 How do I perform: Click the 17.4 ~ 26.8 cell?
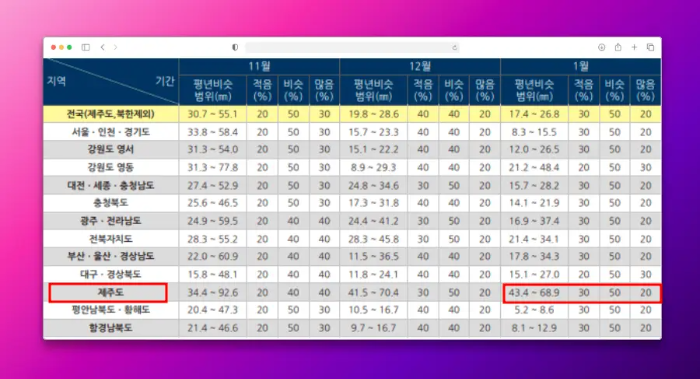(x=534, y=114)
